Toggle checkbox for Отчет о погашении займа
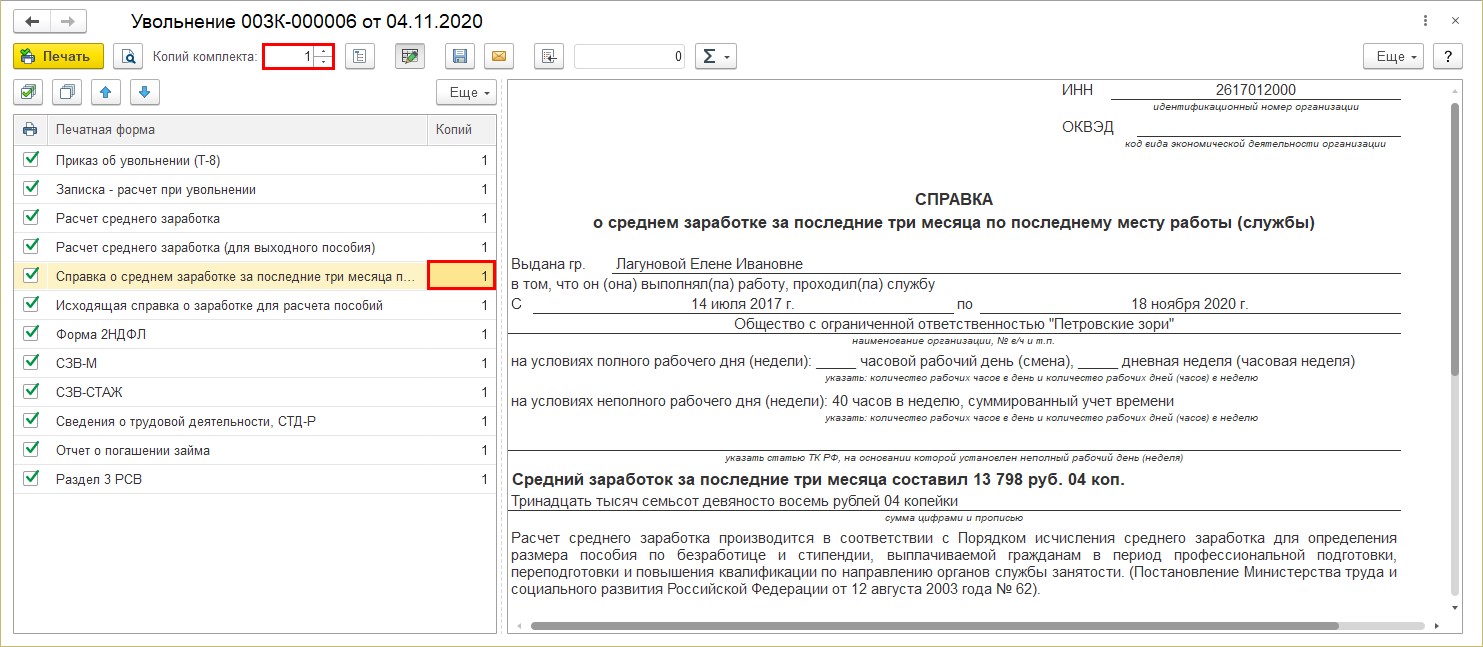 [30, 450]
